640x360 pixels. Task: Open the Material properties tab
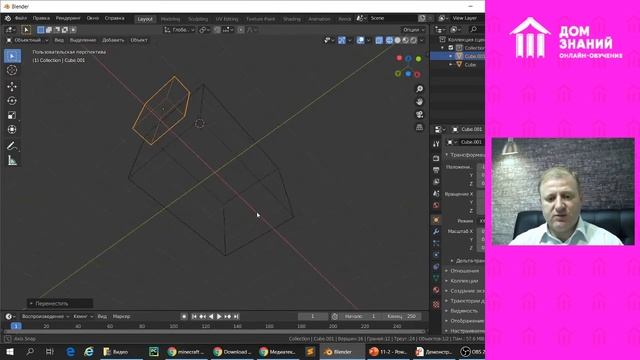pos(436,290)
